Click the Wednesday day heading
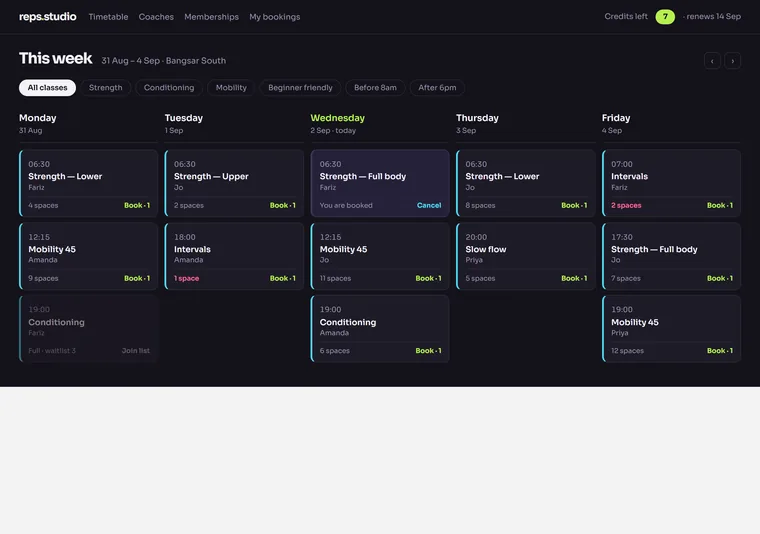This screenshot has width=760, height=534. (337, 118)
